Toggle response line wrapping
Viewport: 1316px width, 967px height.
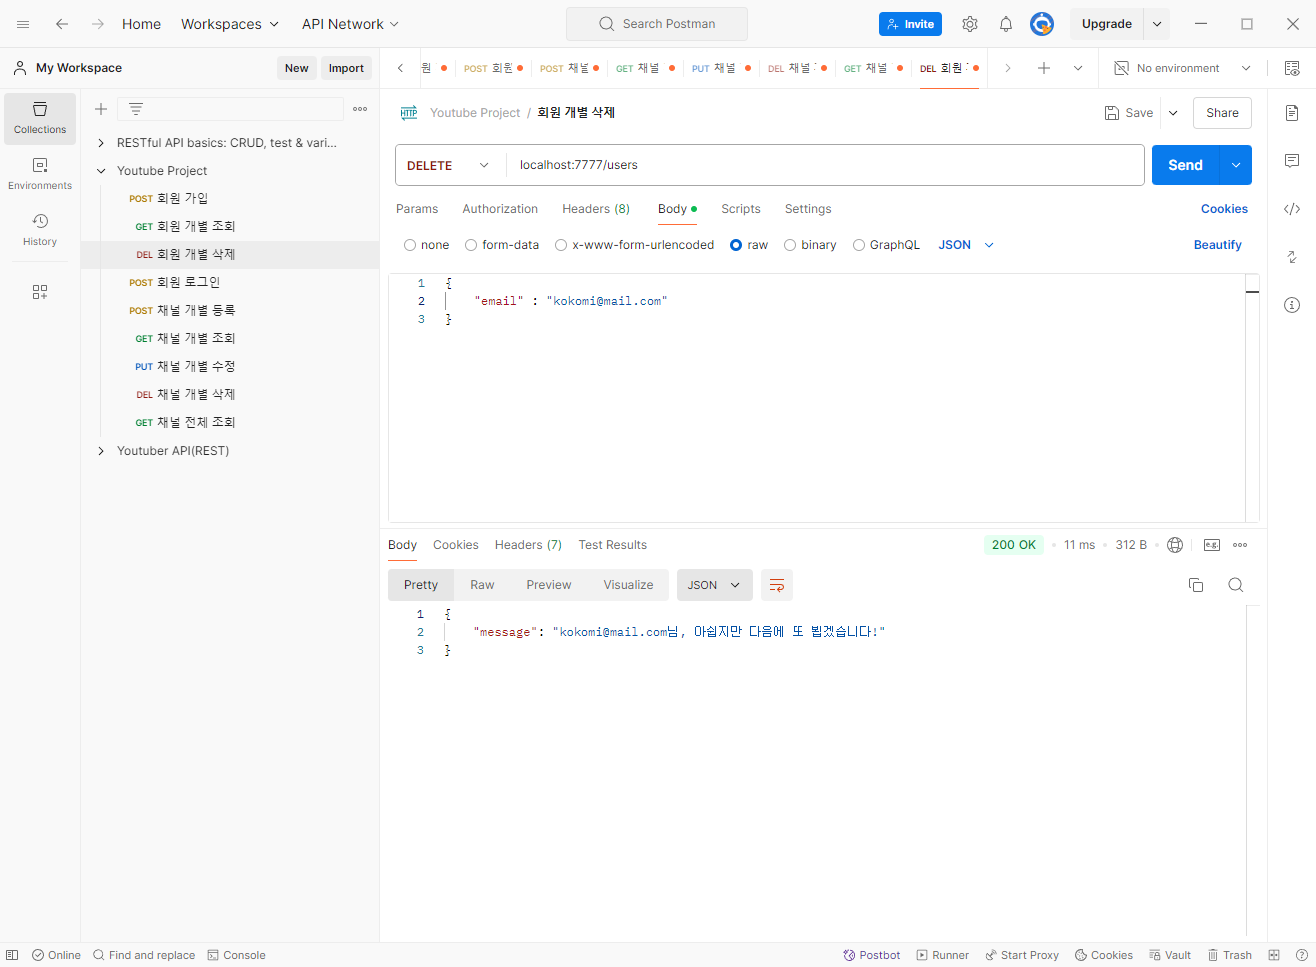click(x=777, y=585)
